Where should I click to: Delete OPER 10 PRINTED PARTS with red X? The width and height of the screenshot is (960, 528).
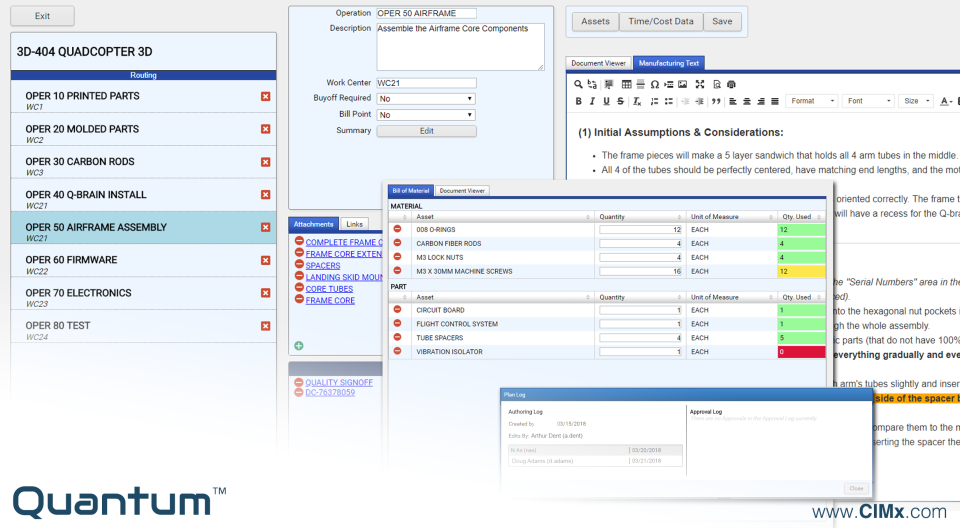266,96
